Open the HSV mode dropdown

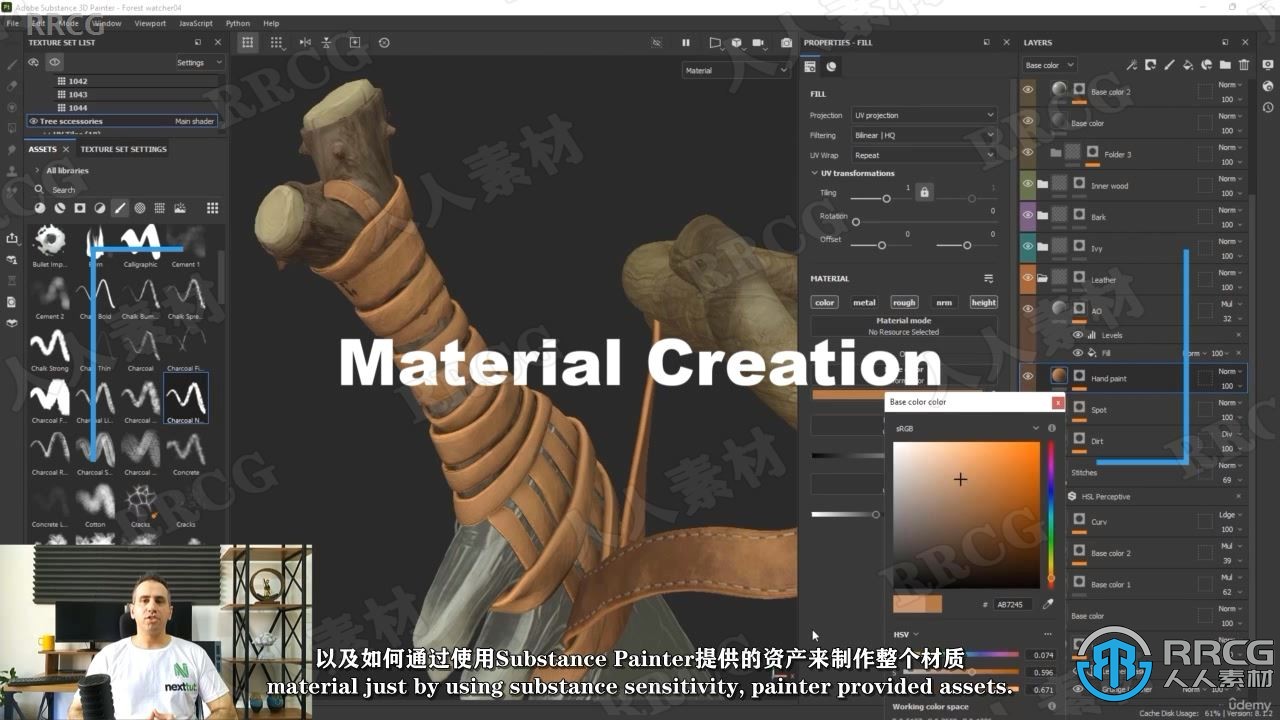point(906,634)
